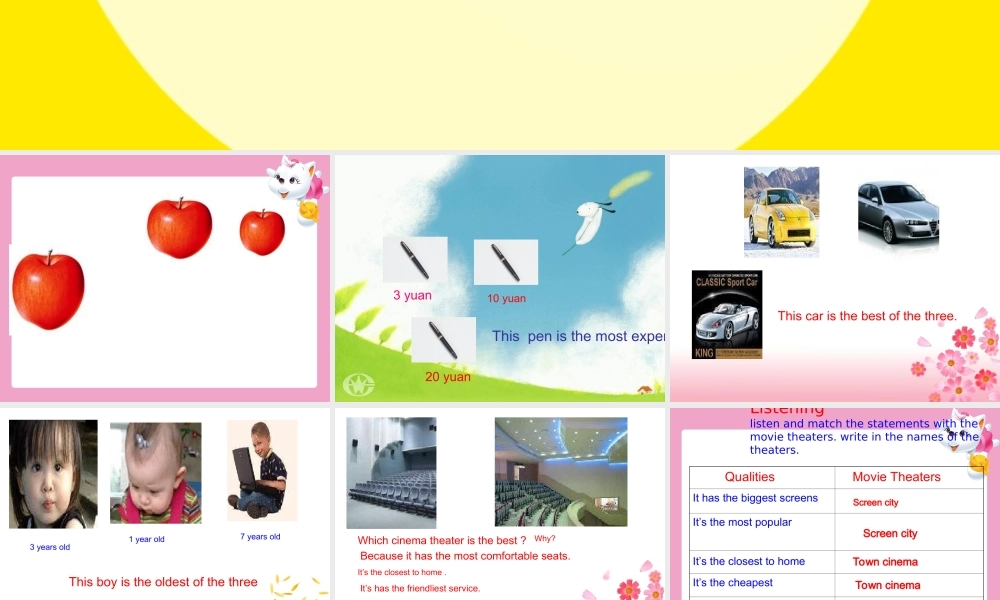Click the photo of boy with laptop
The height and width of the screenshot is (600, 1000).
tap(262, 470)
